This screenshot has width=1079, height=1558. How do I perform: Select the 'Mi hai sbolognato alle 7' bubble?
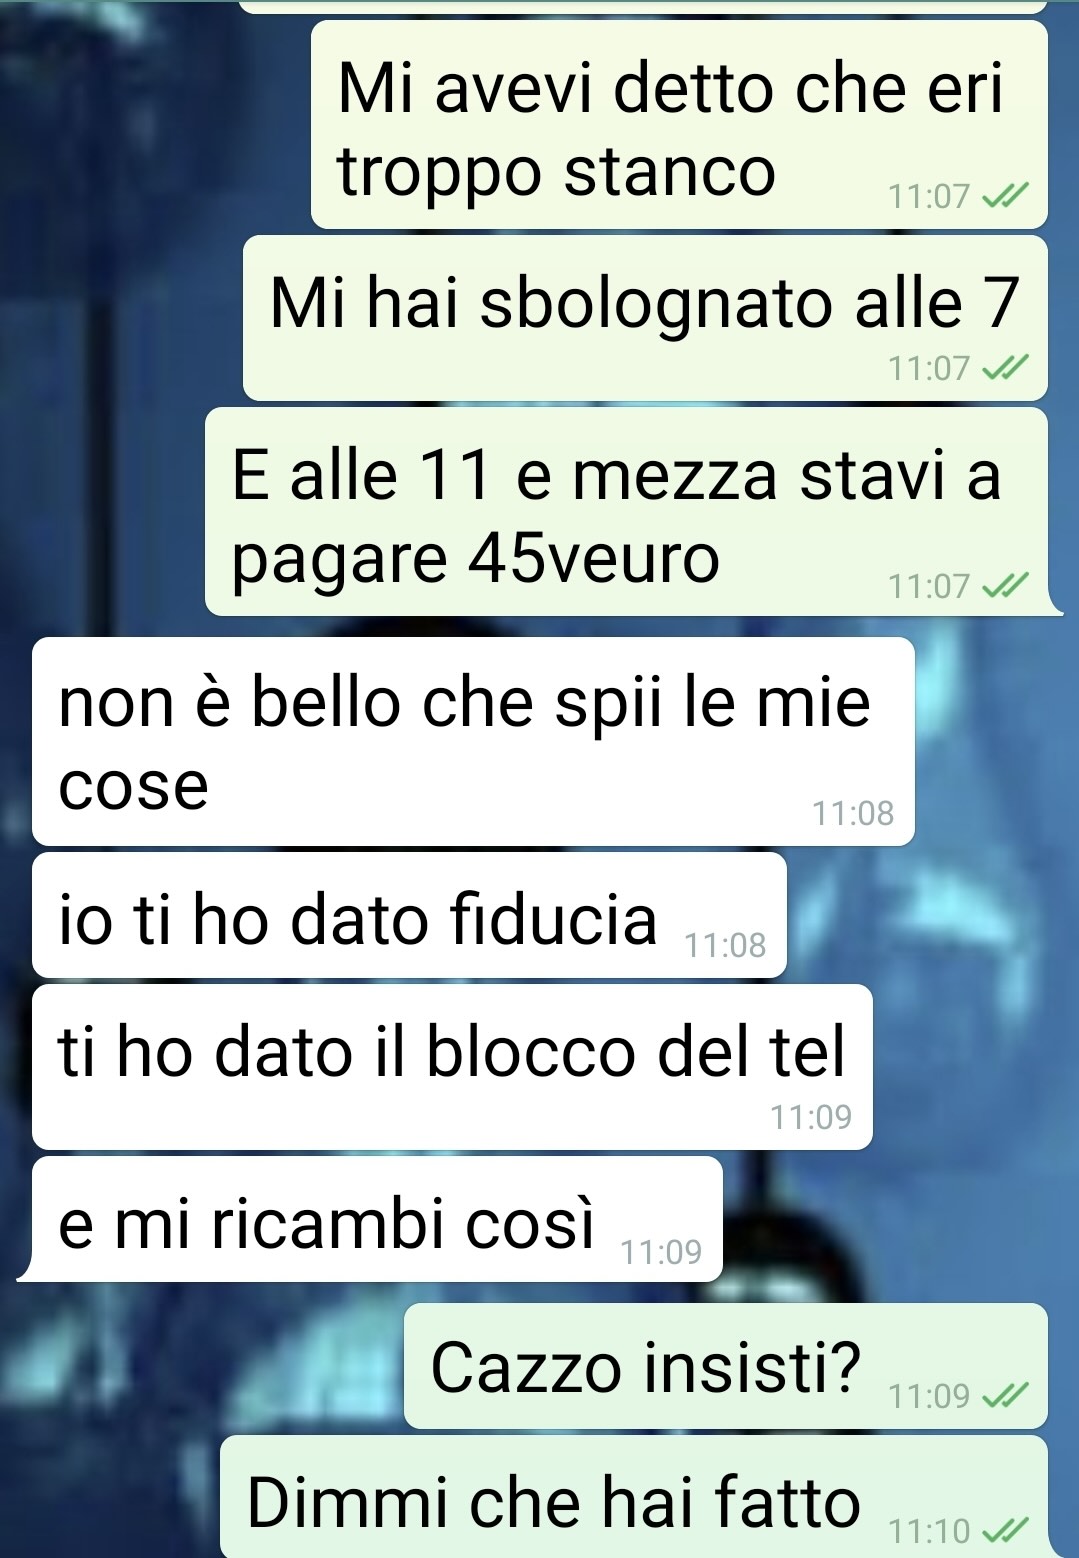[x=645, y=318]
